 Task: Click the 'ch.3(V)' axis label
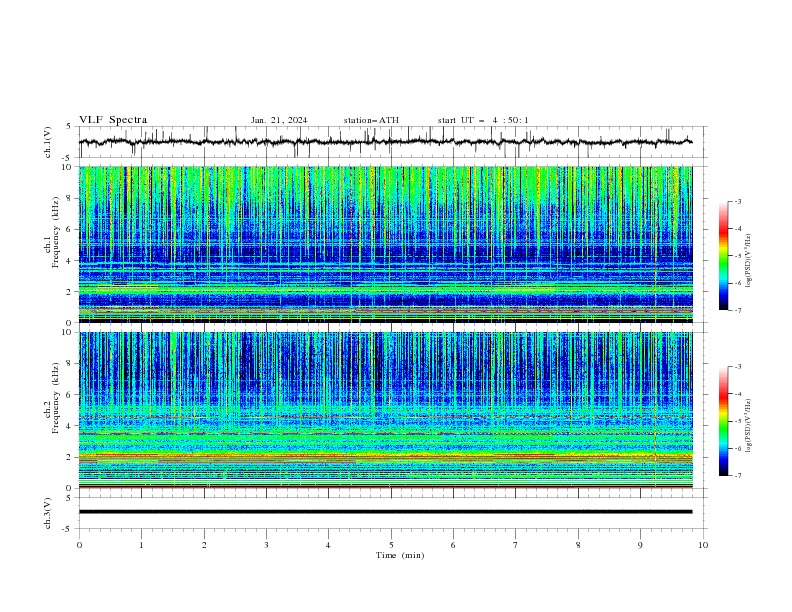[48, 513]
